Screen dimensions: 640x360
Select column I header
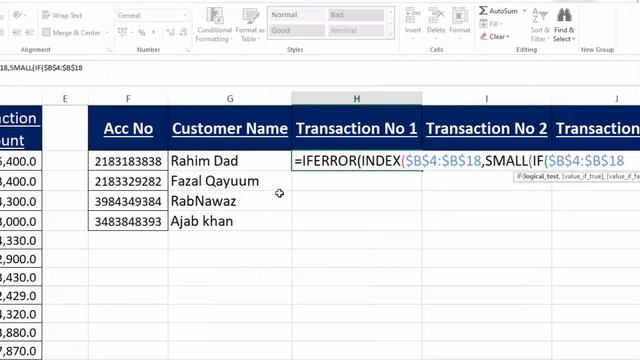point(487,99)
